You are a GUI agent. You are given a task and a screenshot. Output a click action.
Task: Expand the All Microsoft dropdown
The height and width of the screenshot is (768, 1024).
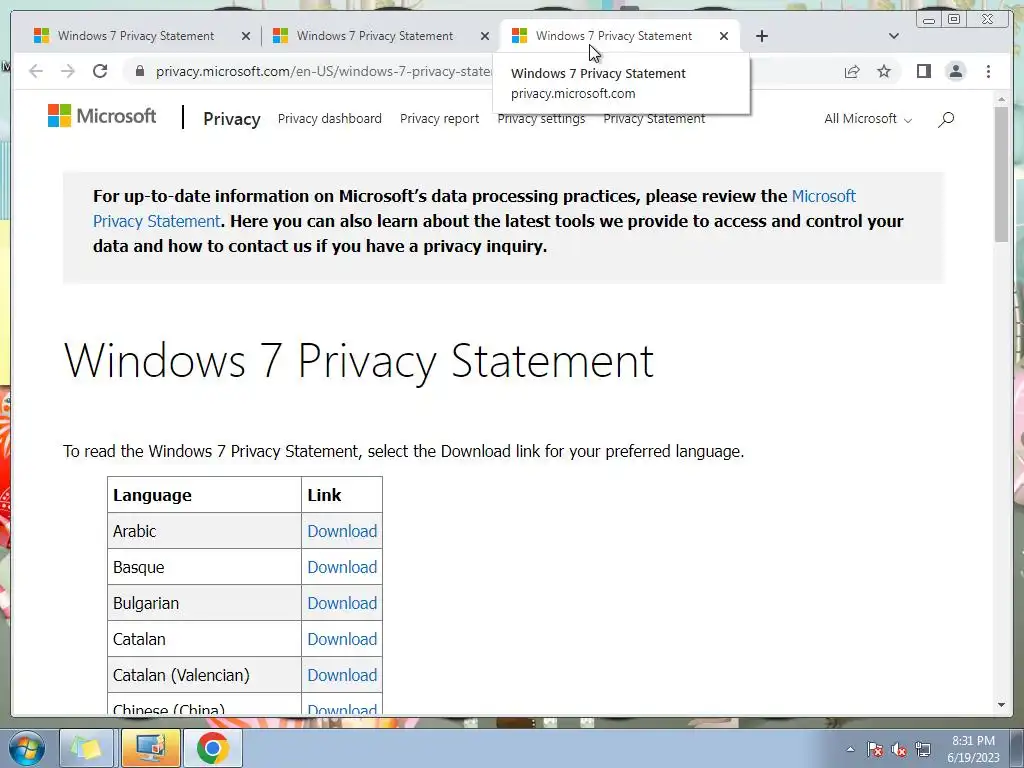pos(868,119)
